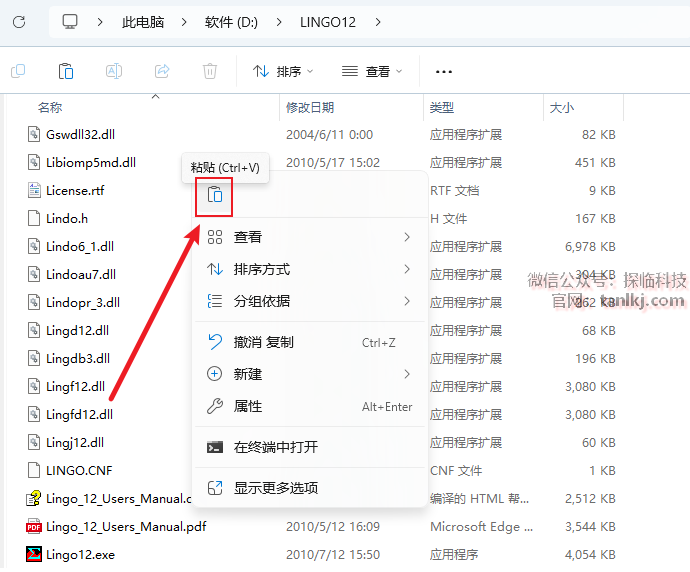Click the paste icon in context menu

(214, 194)
